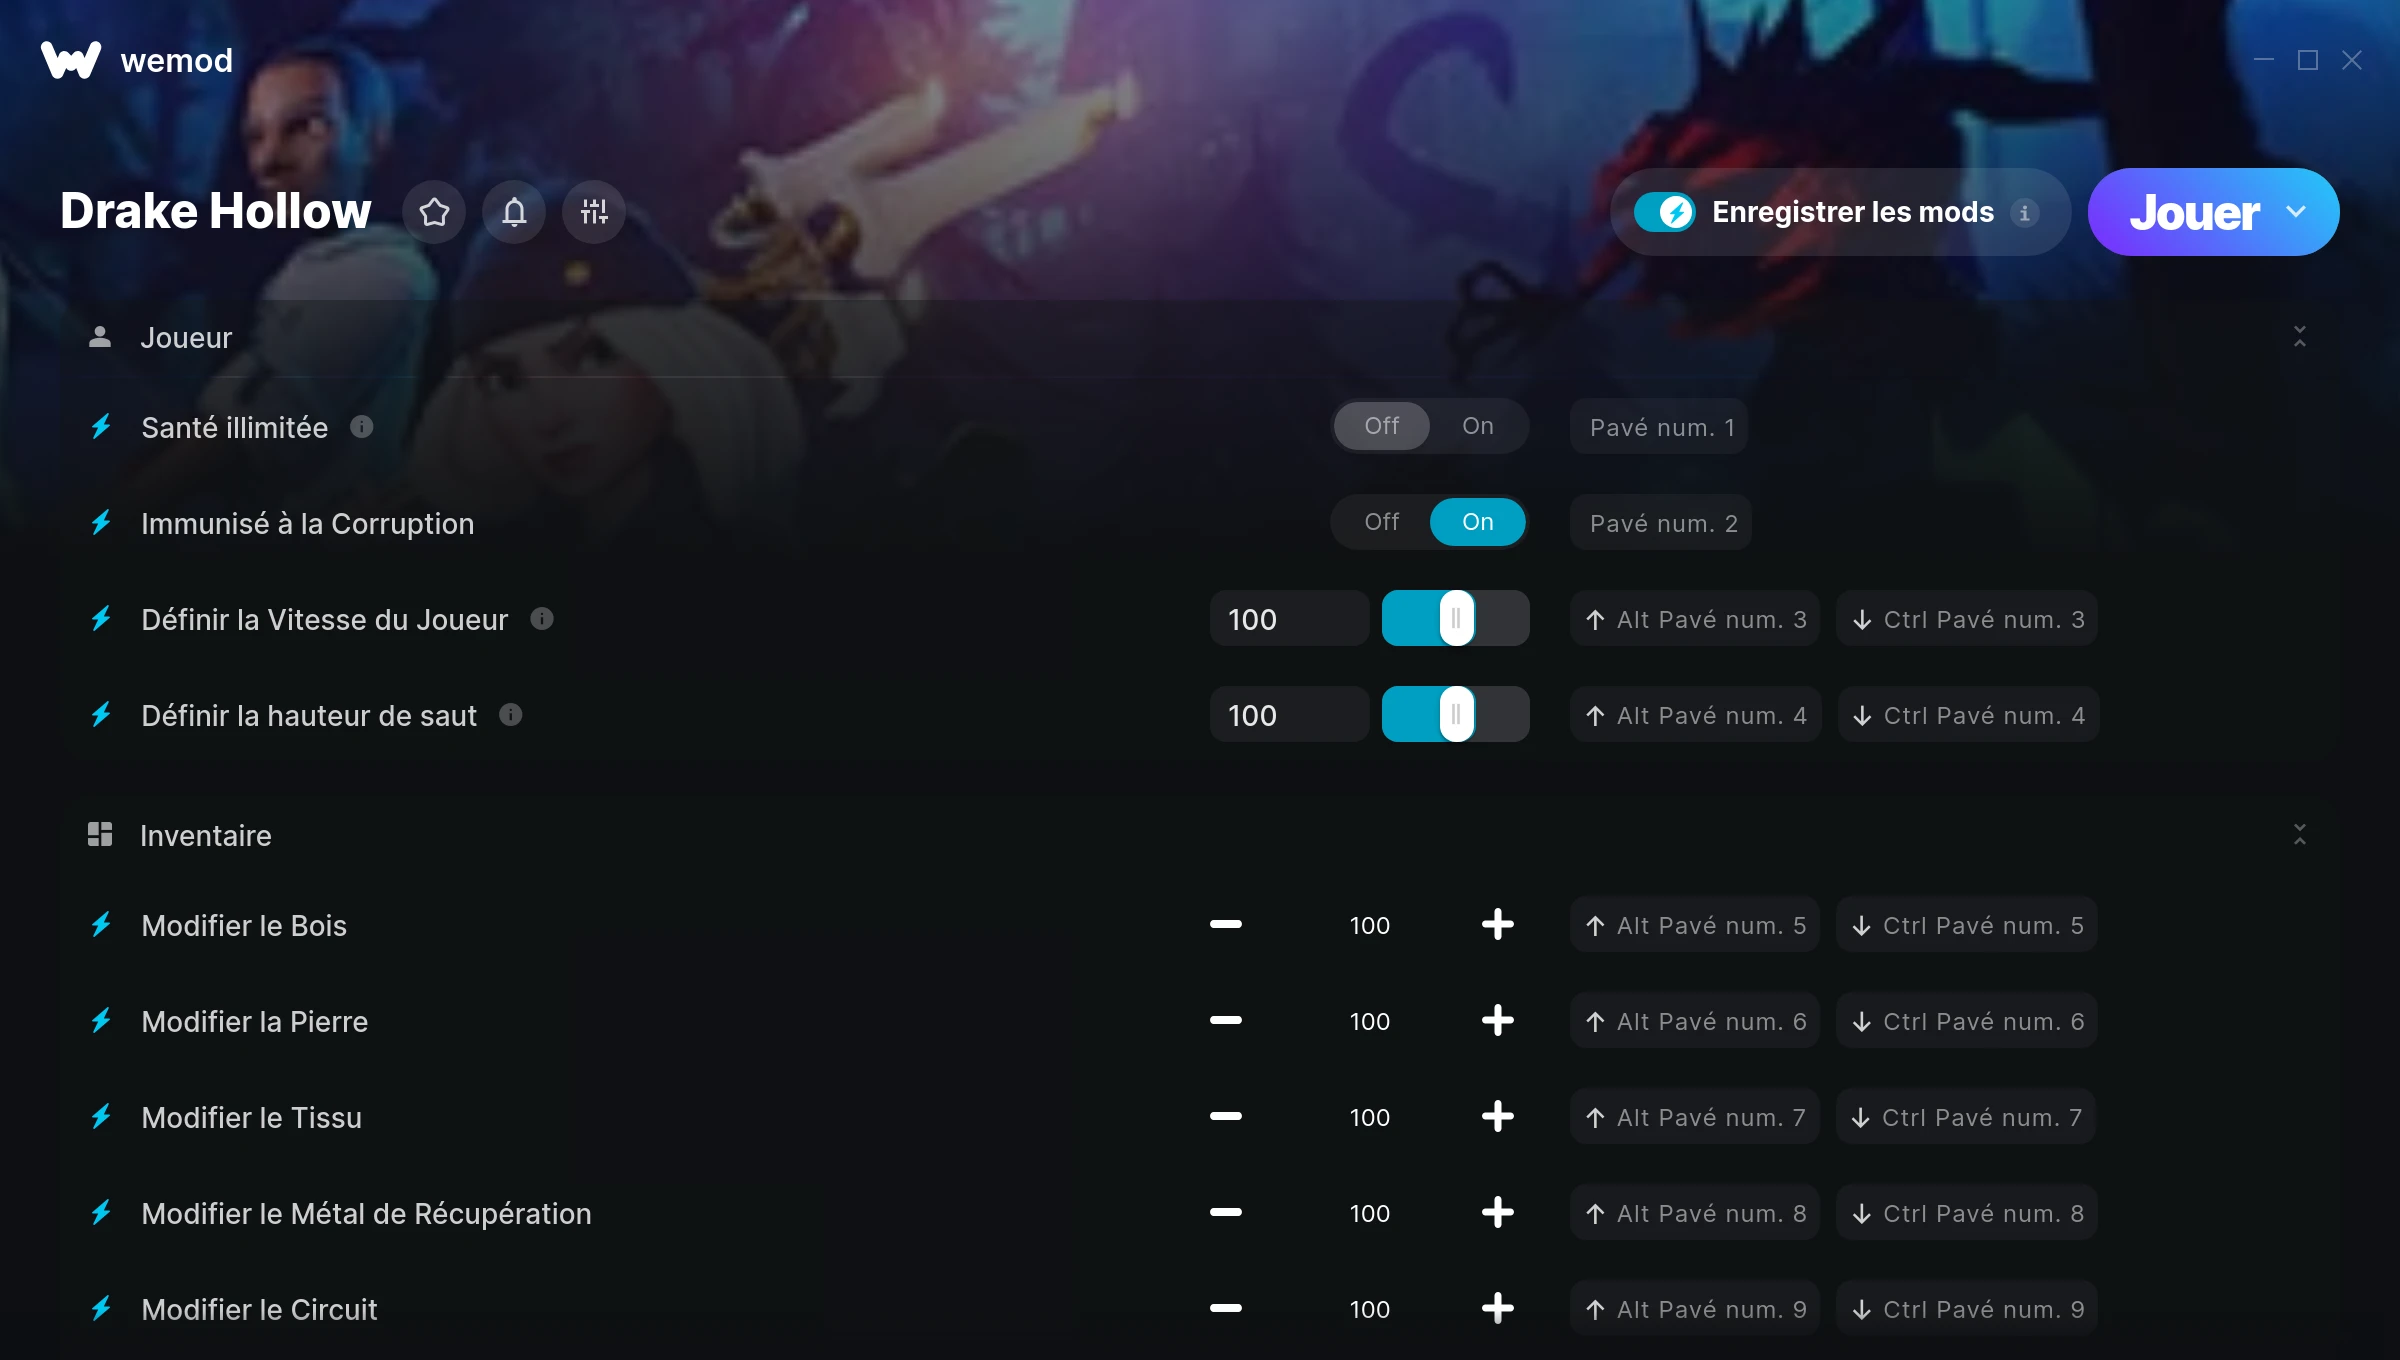Open the Jouer dropdown arrow
Screen dimensions: 2400x1360
click(x=2297, y=212)
